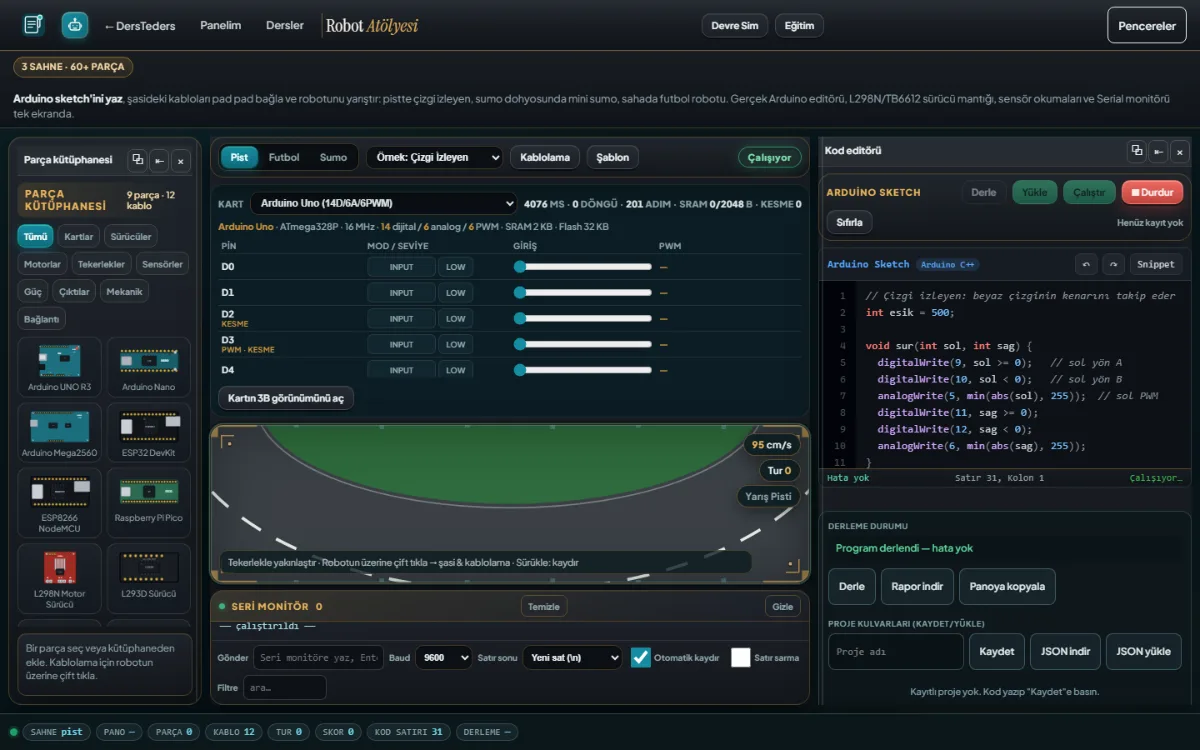This screenshot has height=750, width=1200.
Task: Redo the code edit
Action: point(1113,264)
